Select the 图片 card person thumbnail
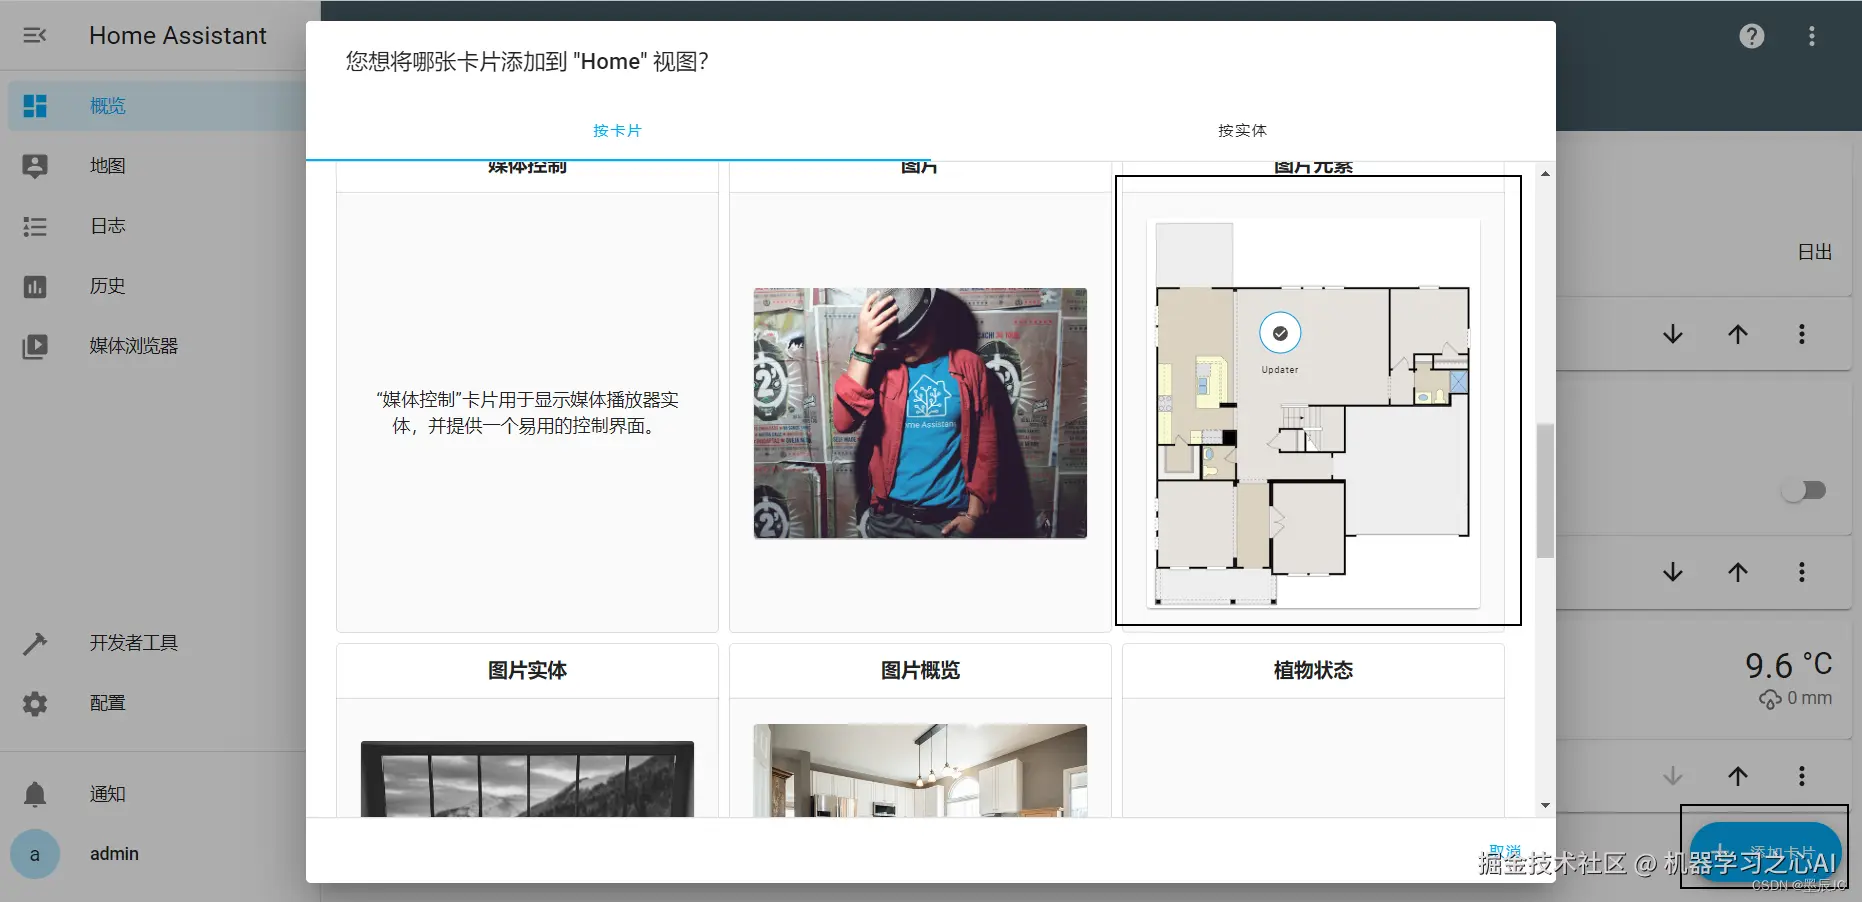 tap(920, 413)
